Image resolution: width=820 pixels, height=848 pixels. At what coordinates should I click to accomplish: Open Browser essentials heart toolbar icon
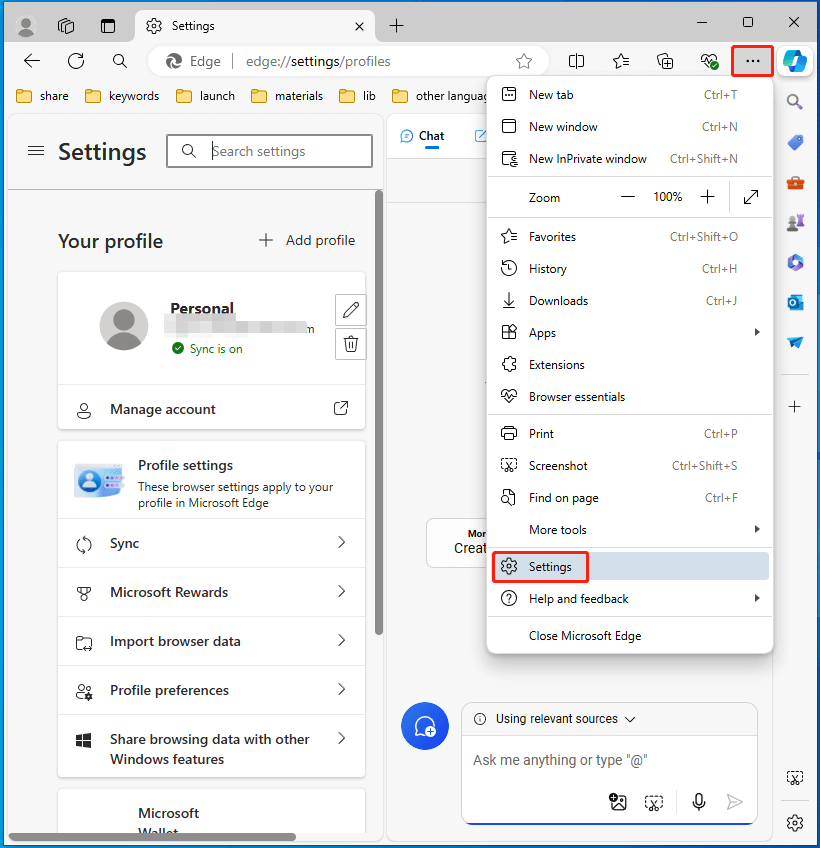click(709, 61)
